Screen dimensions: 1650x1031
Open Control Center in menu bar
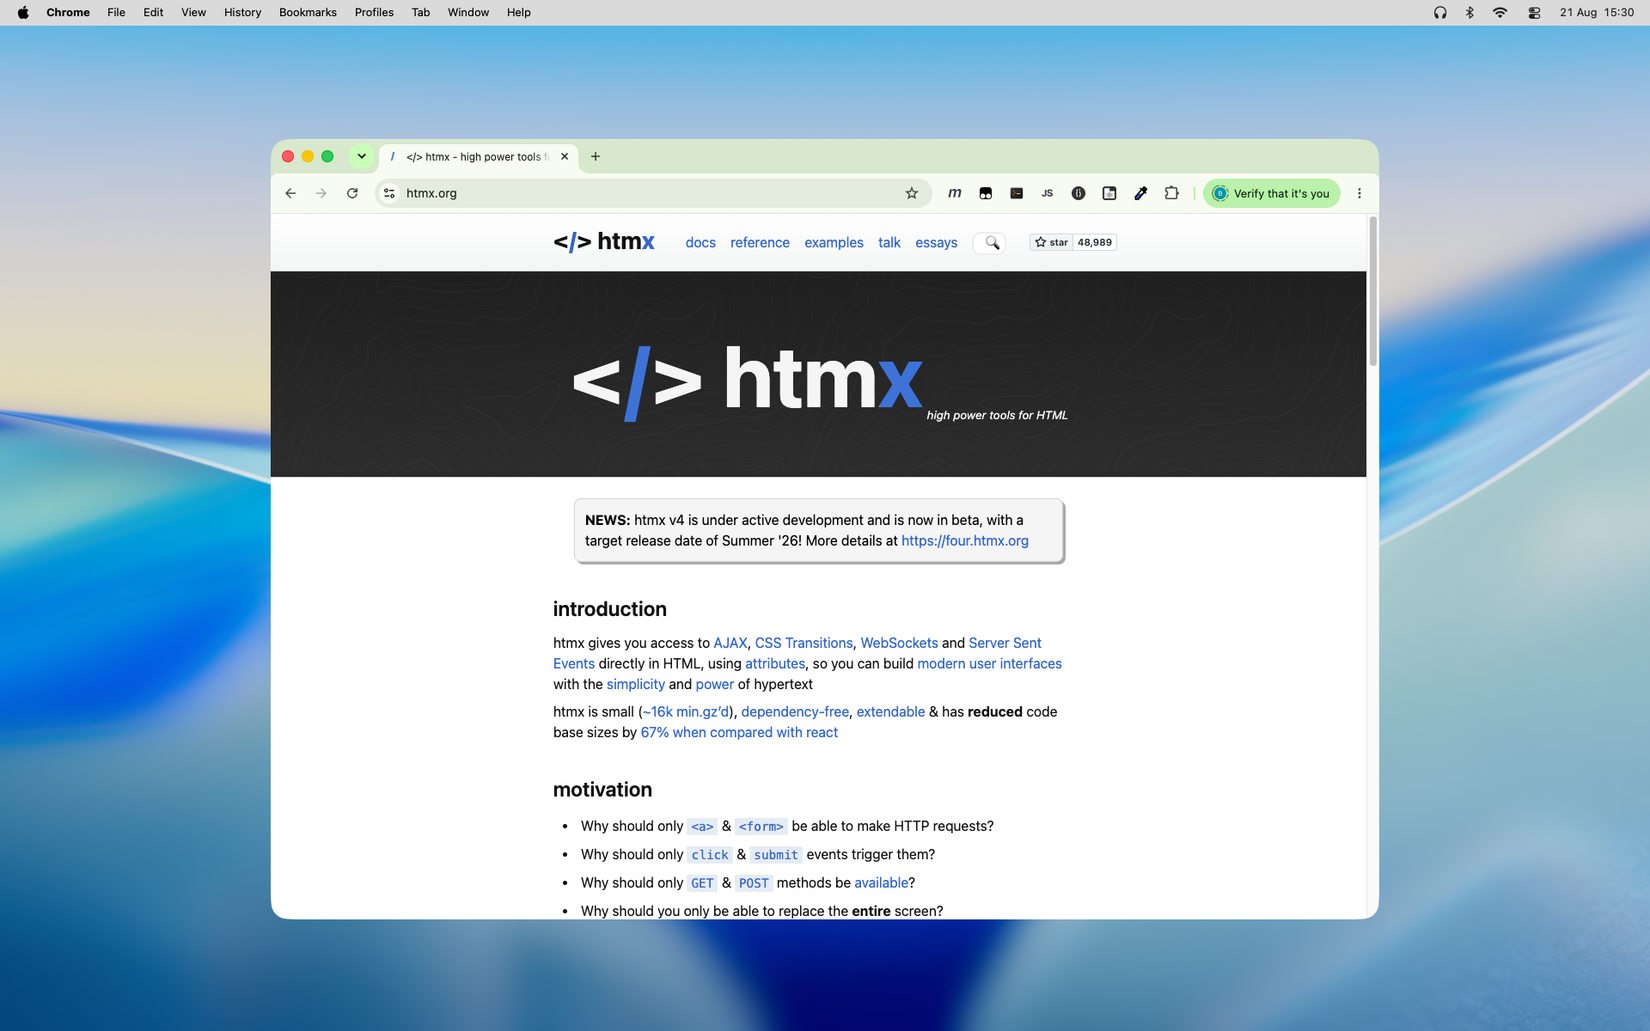click(1533, 12)
